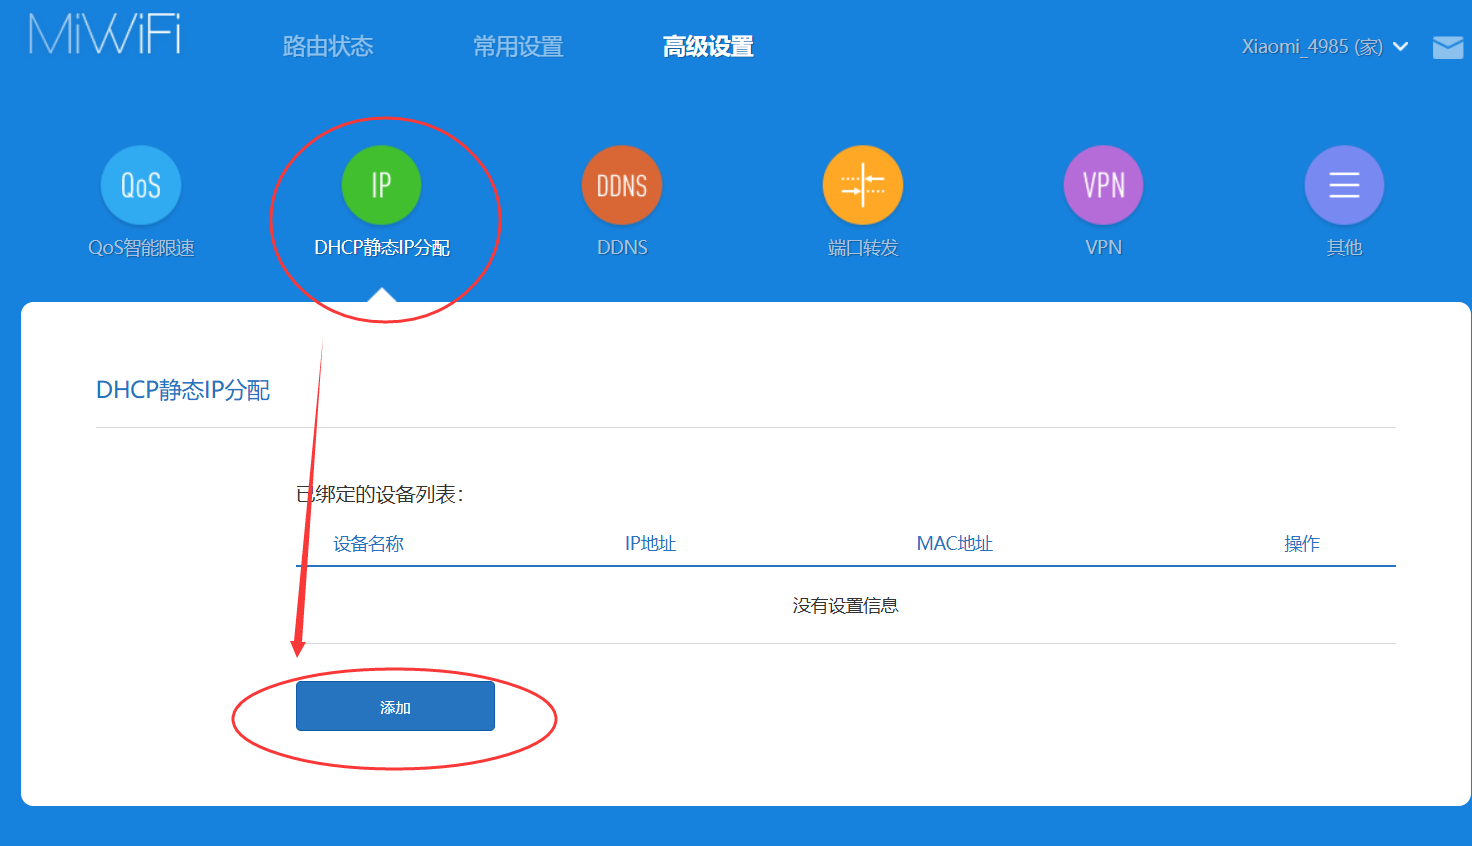Open the 端口转发 port forwarding icon

(863, 185)
